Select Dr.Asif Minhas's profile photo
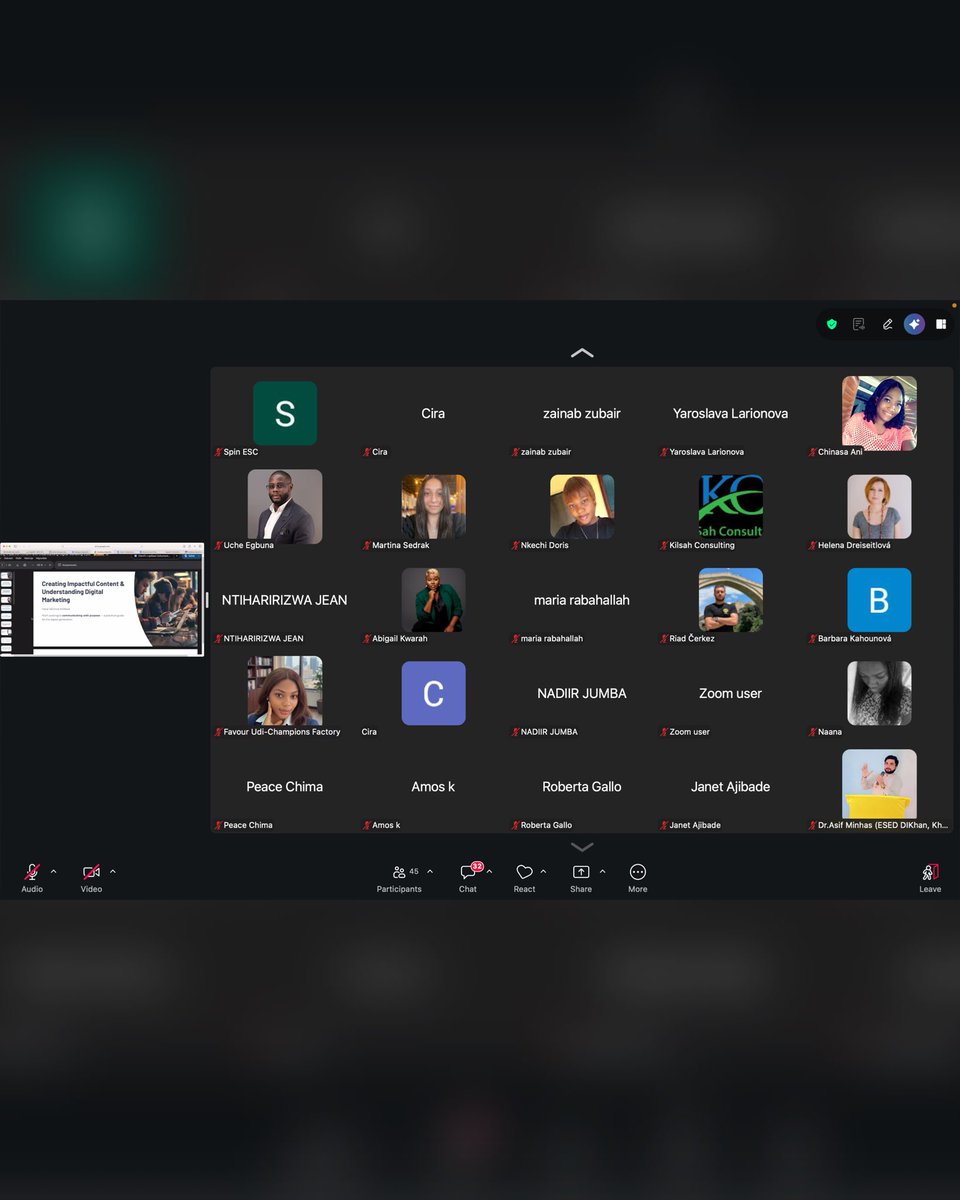 879,784
